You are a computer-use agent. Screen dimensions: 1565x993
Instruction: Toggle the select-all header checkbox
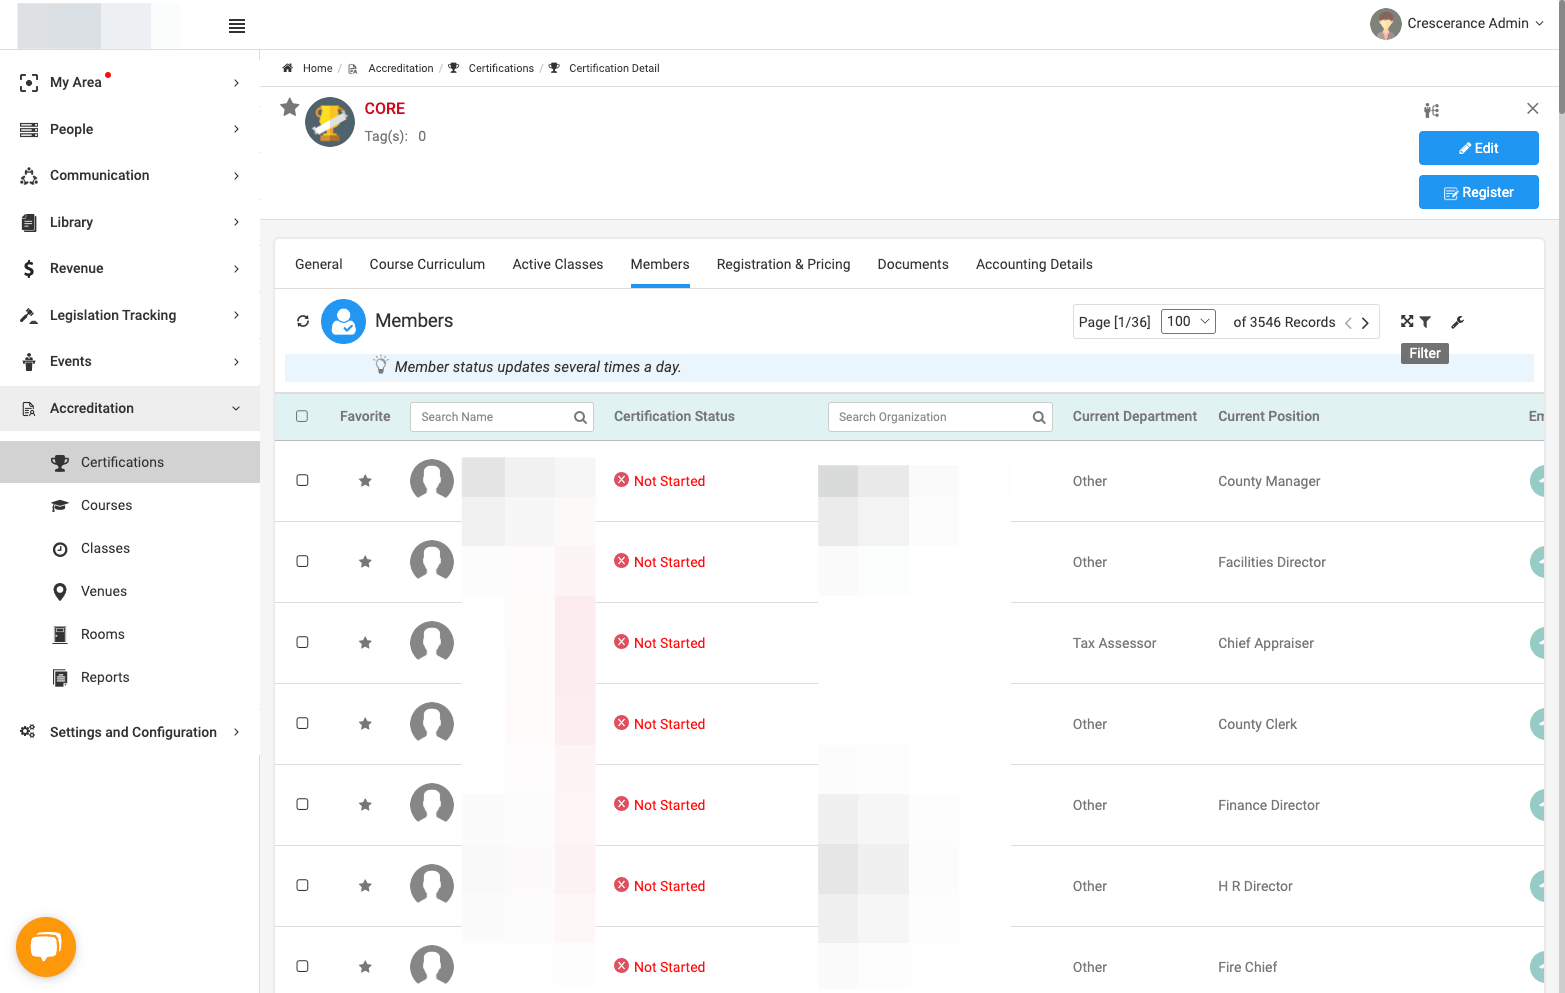302,416
